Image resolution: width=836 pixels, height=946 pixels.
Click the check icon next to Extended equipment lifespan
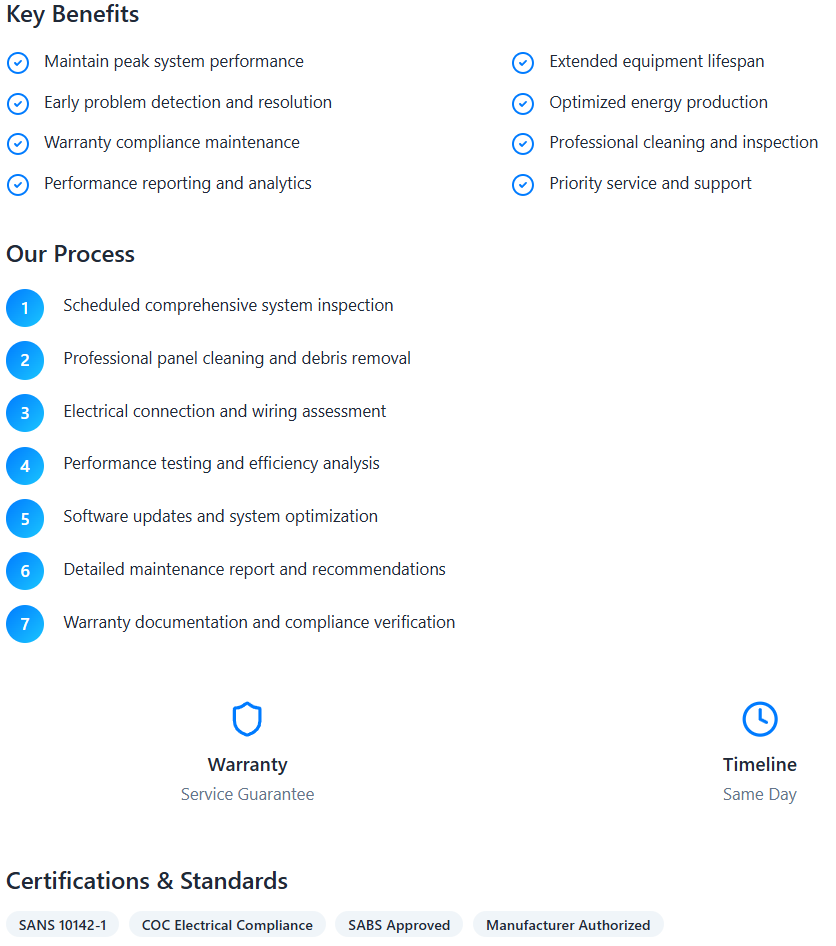coord(523,63)
